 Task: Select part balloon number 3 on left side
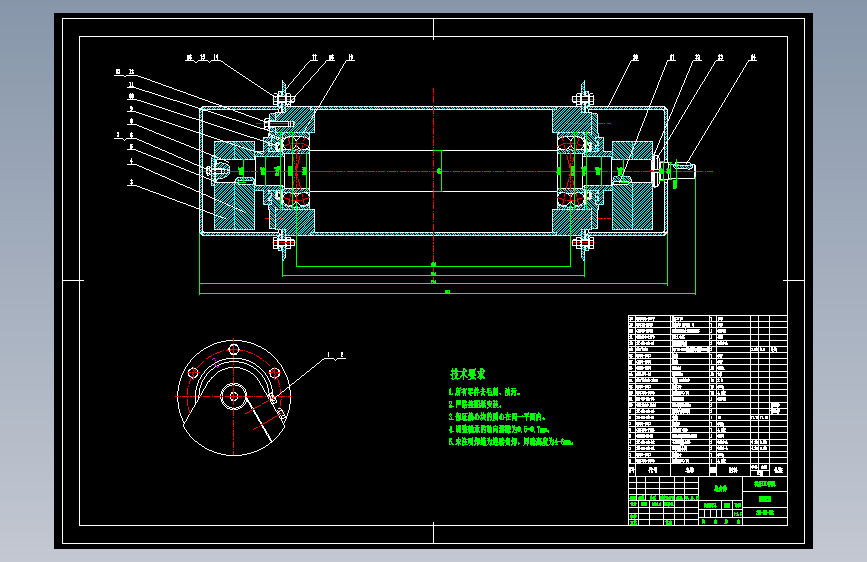coord(131,182)
